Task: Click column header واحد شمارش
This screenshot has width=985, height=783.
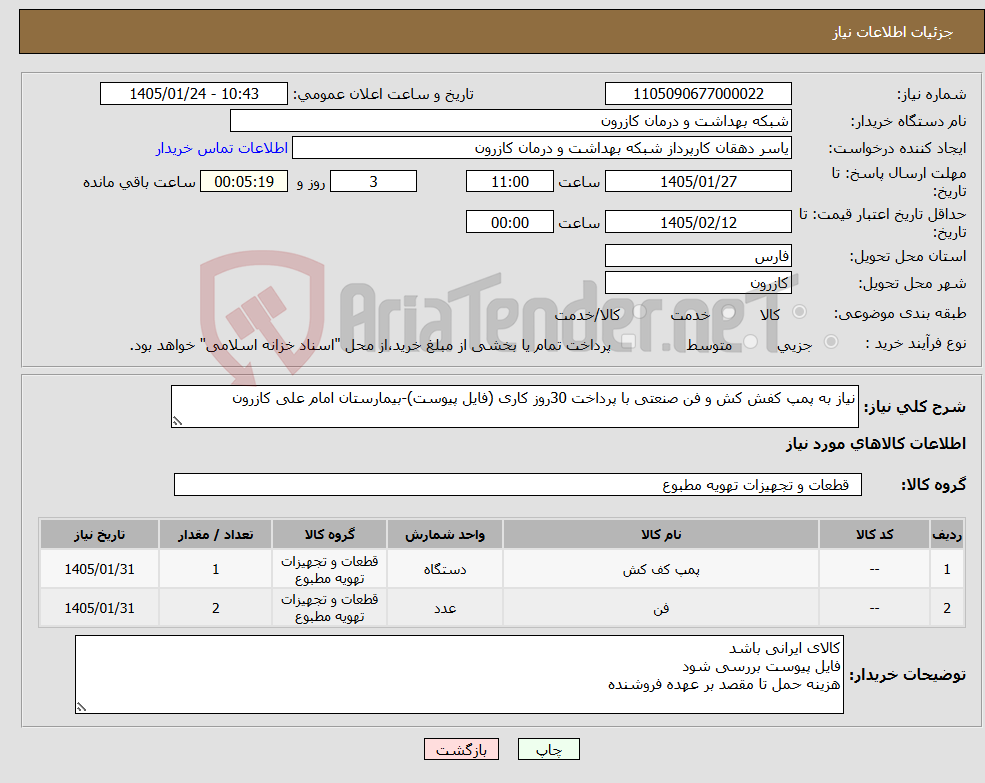Action: click(x=445, y=534)
